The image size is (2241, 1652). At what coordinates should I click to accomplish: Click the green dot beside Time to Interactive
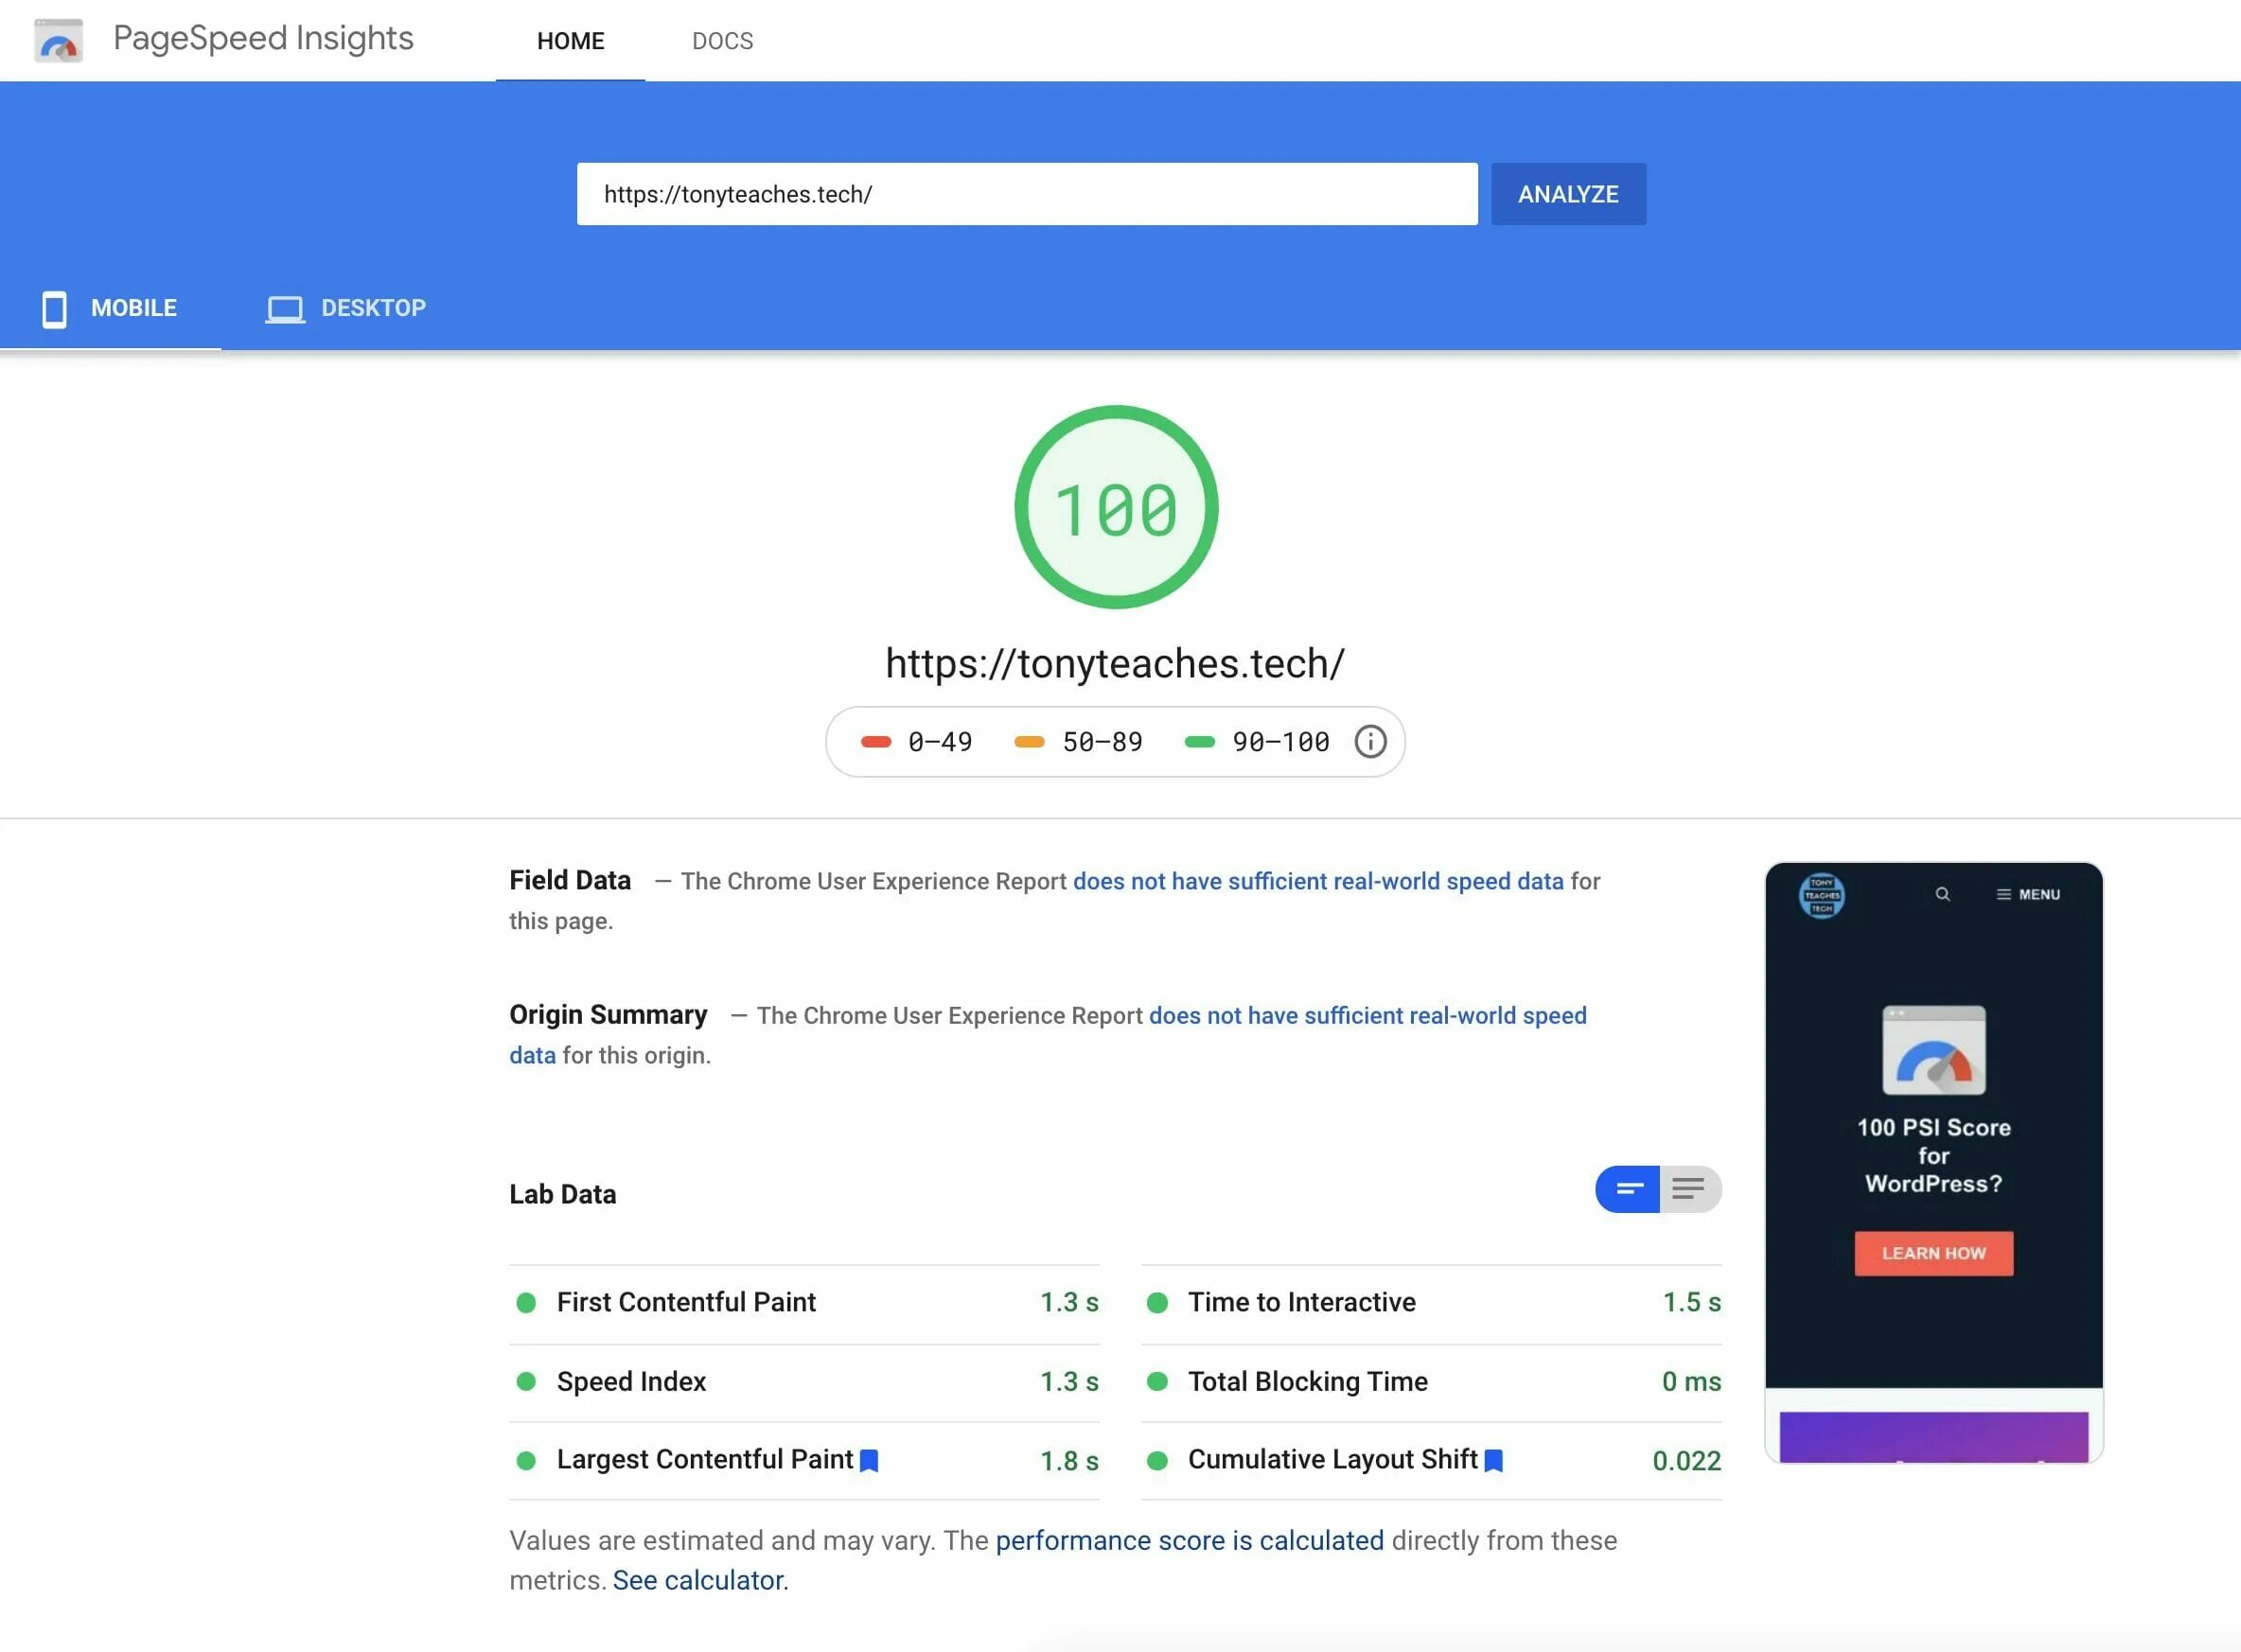1157,1302
